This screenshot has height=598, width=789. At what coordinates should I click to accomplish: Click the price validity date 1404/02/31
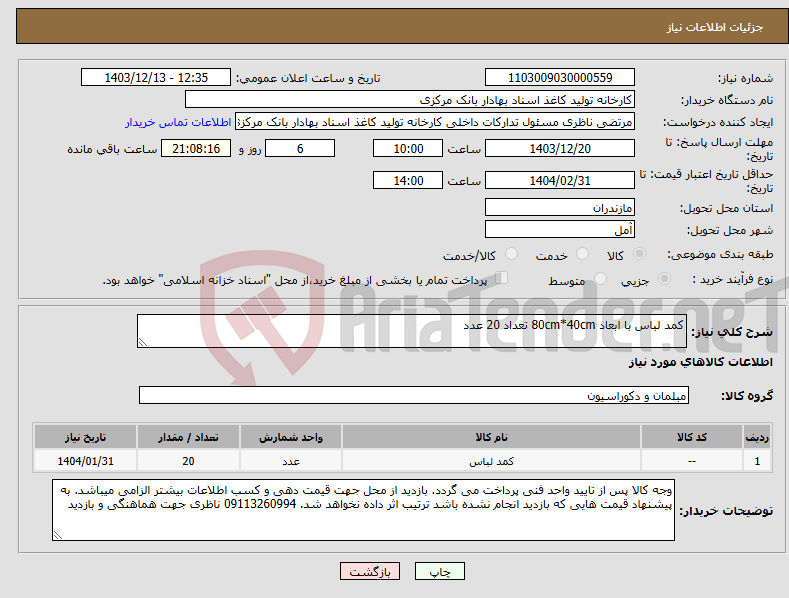(x=560, y=180)
